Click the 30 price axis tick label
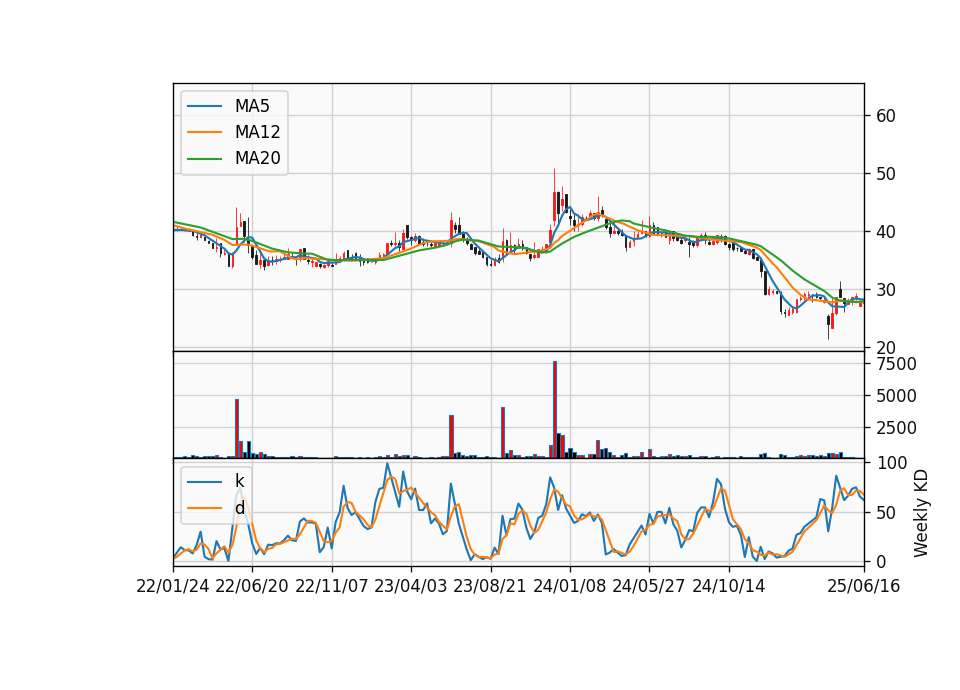The width and height of the screenshot is (960, 690). [x=885, y=290]
